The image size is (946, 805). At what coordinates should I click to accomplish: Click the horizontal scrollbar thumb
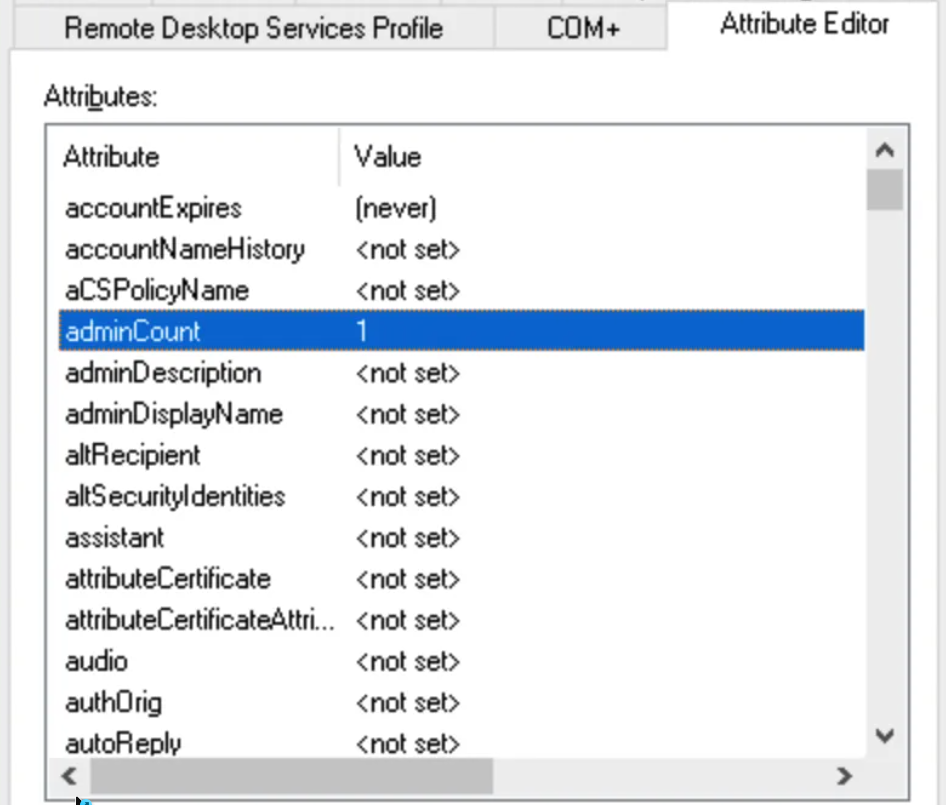click(290, 775)
